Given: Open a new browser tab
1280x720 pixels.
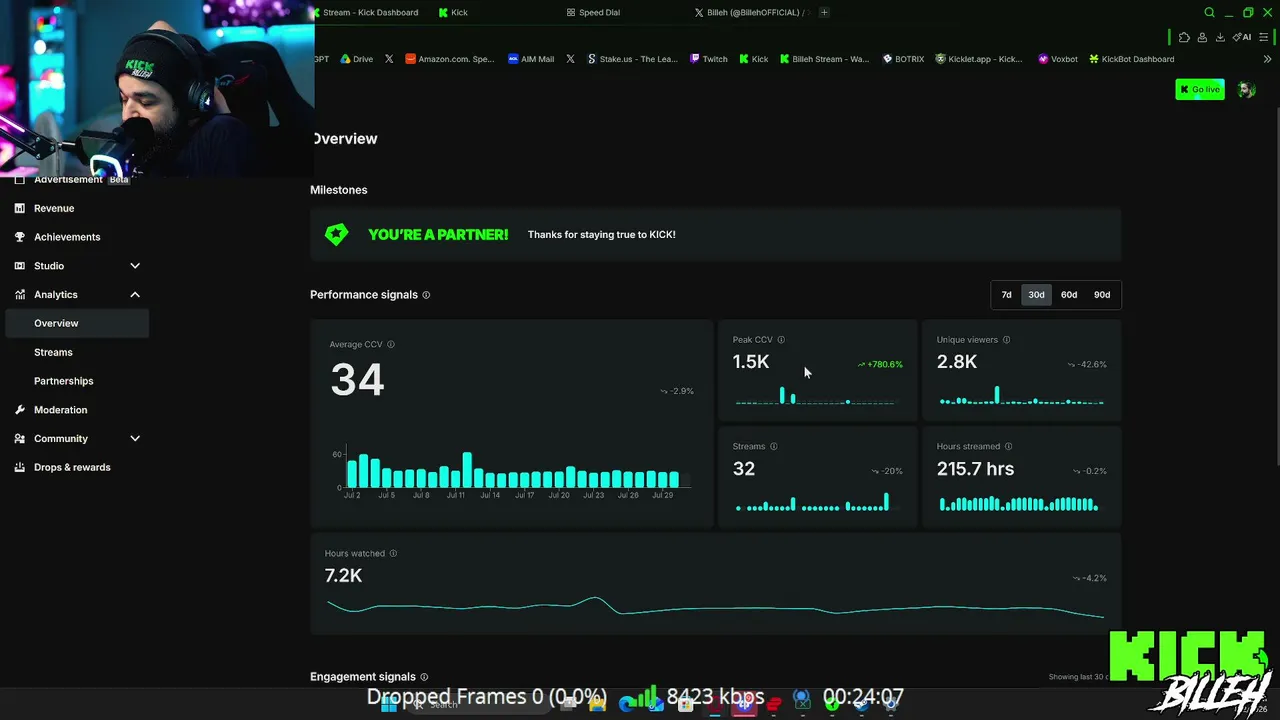Looking at the screenshot, I should tap(824, 13).
